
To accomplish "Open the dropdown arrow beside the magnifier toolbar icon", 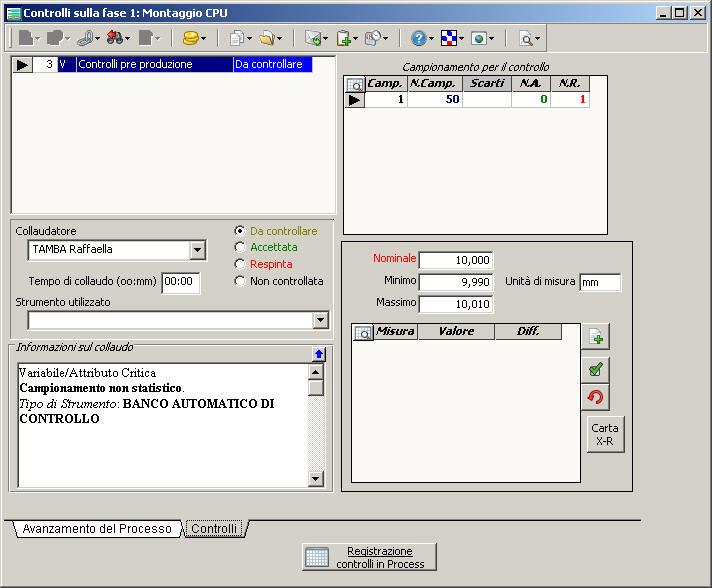I will pos(538,39).
